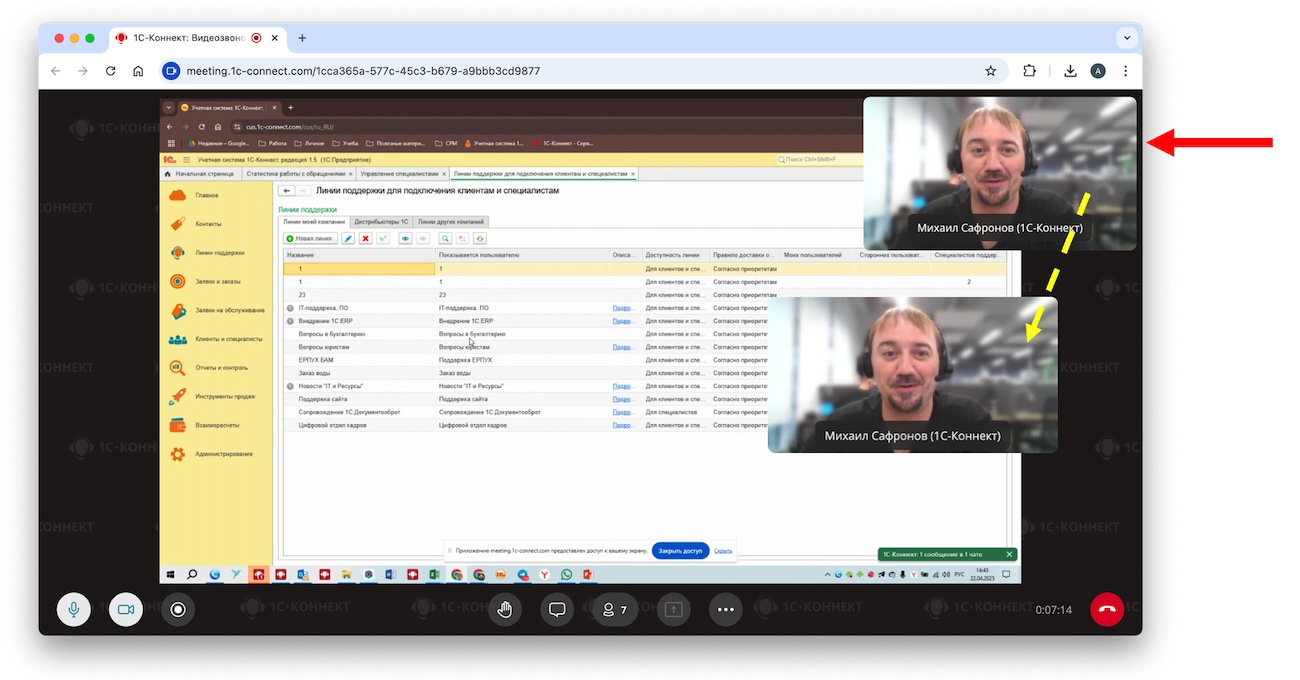Screen dimensions: 1300x680
Task: Click the Закрыть доступ button
Action: tap(680, 551)
